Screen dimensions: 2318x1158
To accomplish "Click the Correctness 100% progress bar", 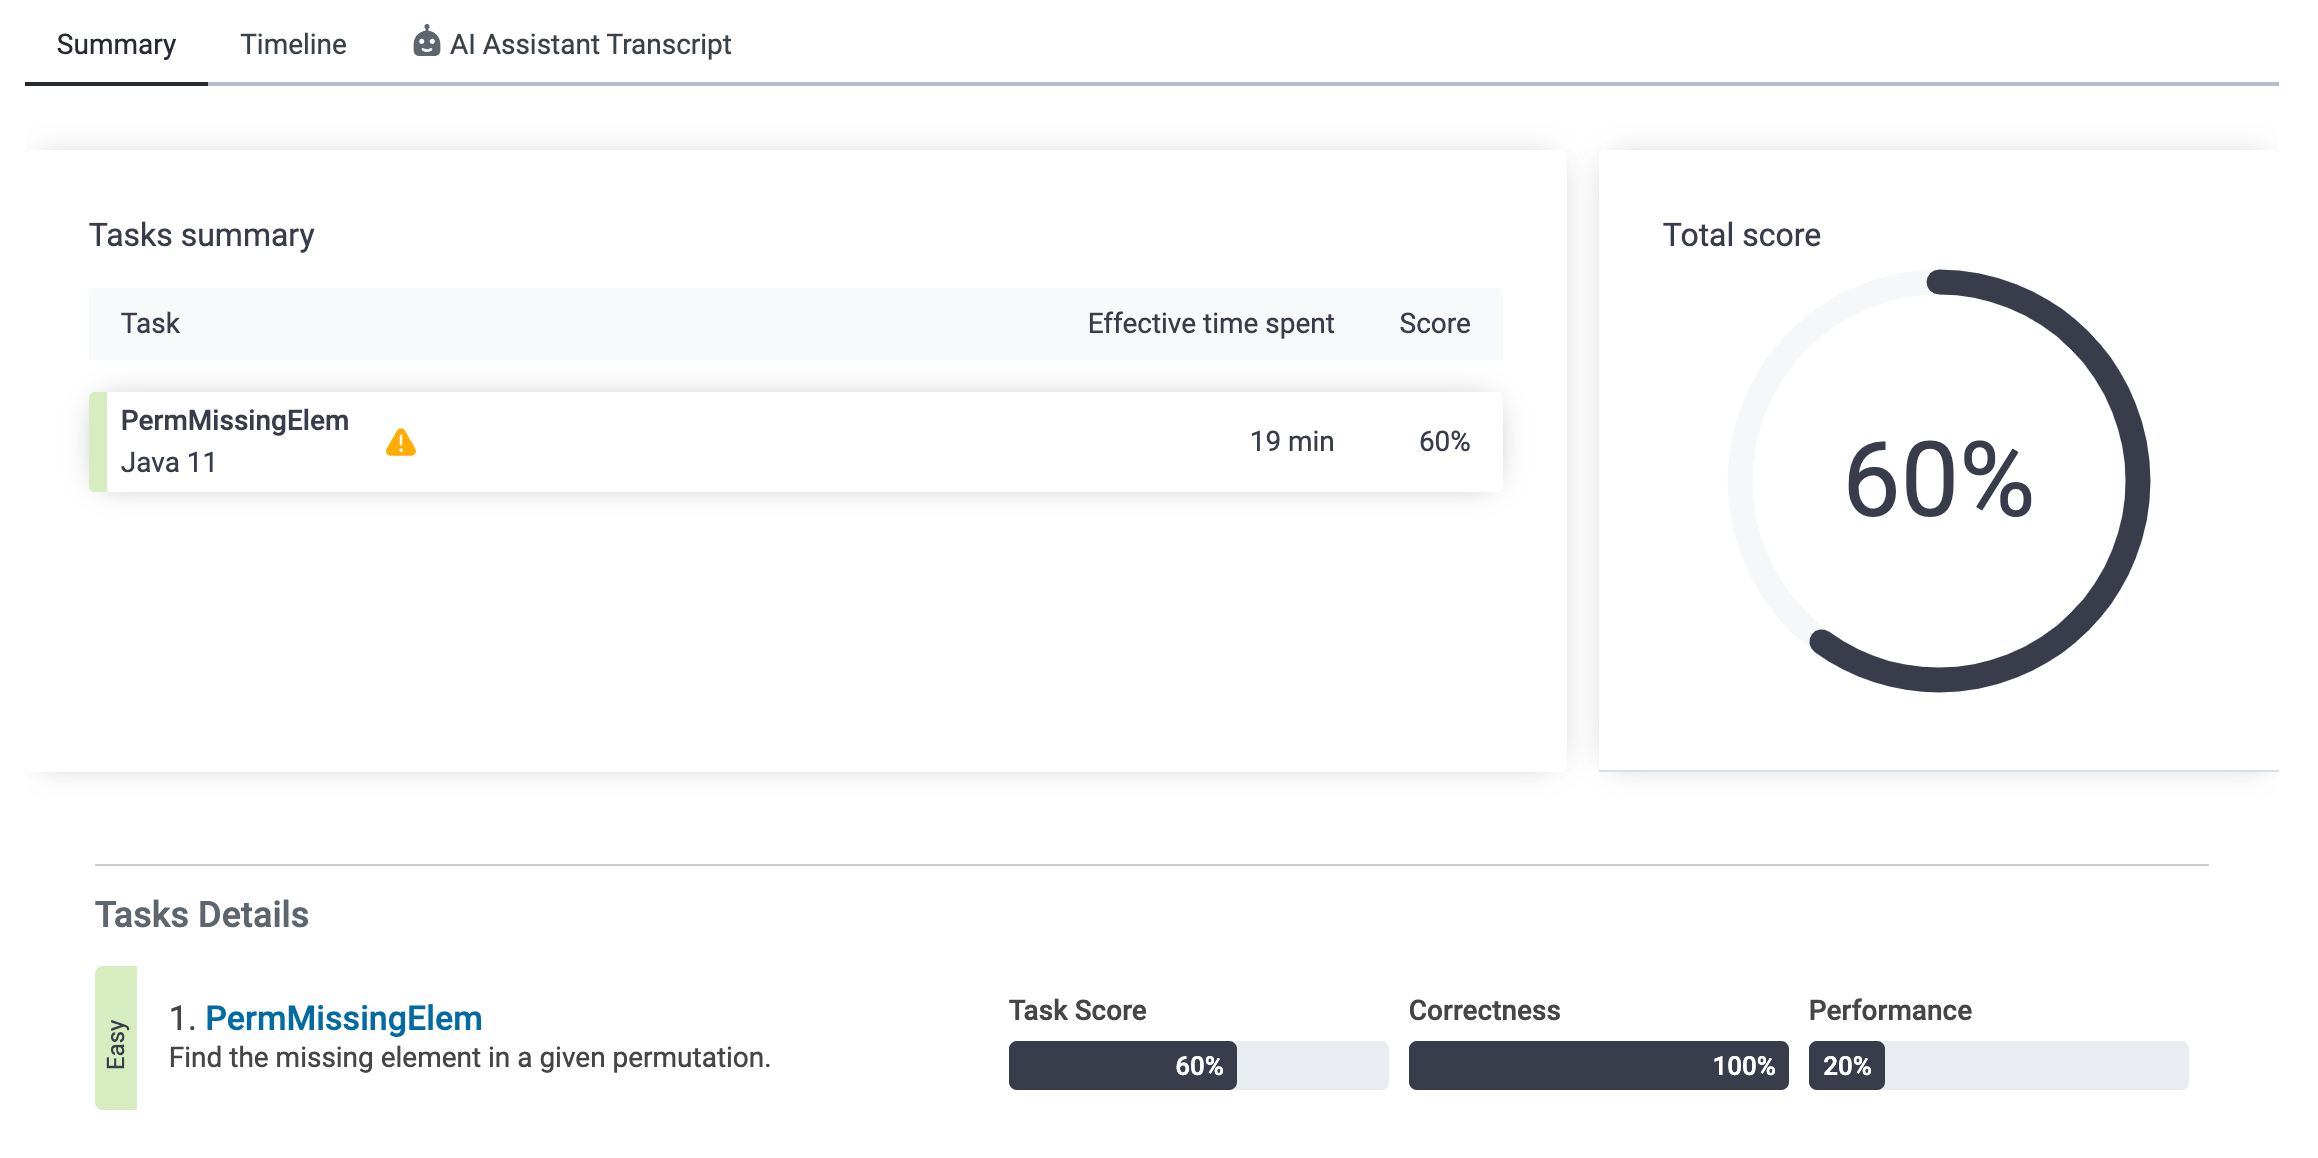I will 1598,1065.
